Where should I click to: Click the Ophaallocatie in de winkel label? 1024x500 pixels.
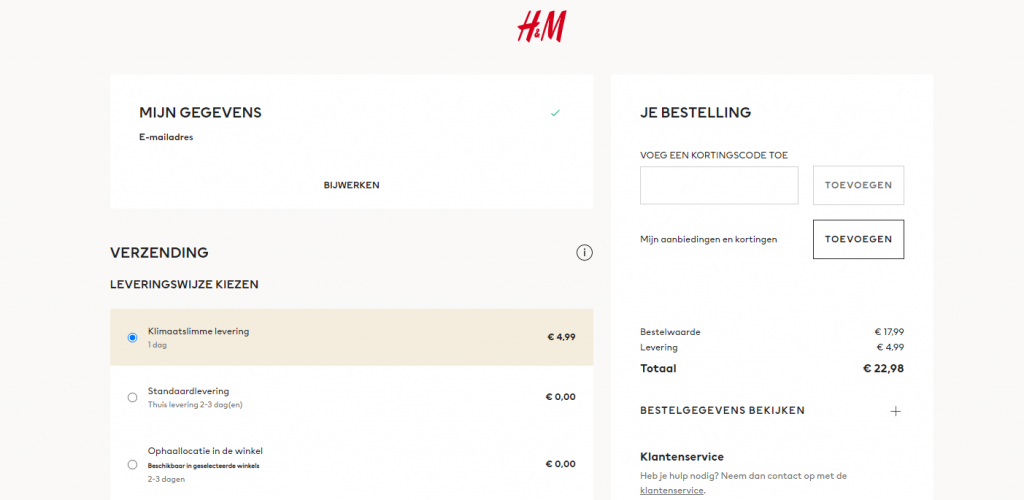click(x=205, y=451)
